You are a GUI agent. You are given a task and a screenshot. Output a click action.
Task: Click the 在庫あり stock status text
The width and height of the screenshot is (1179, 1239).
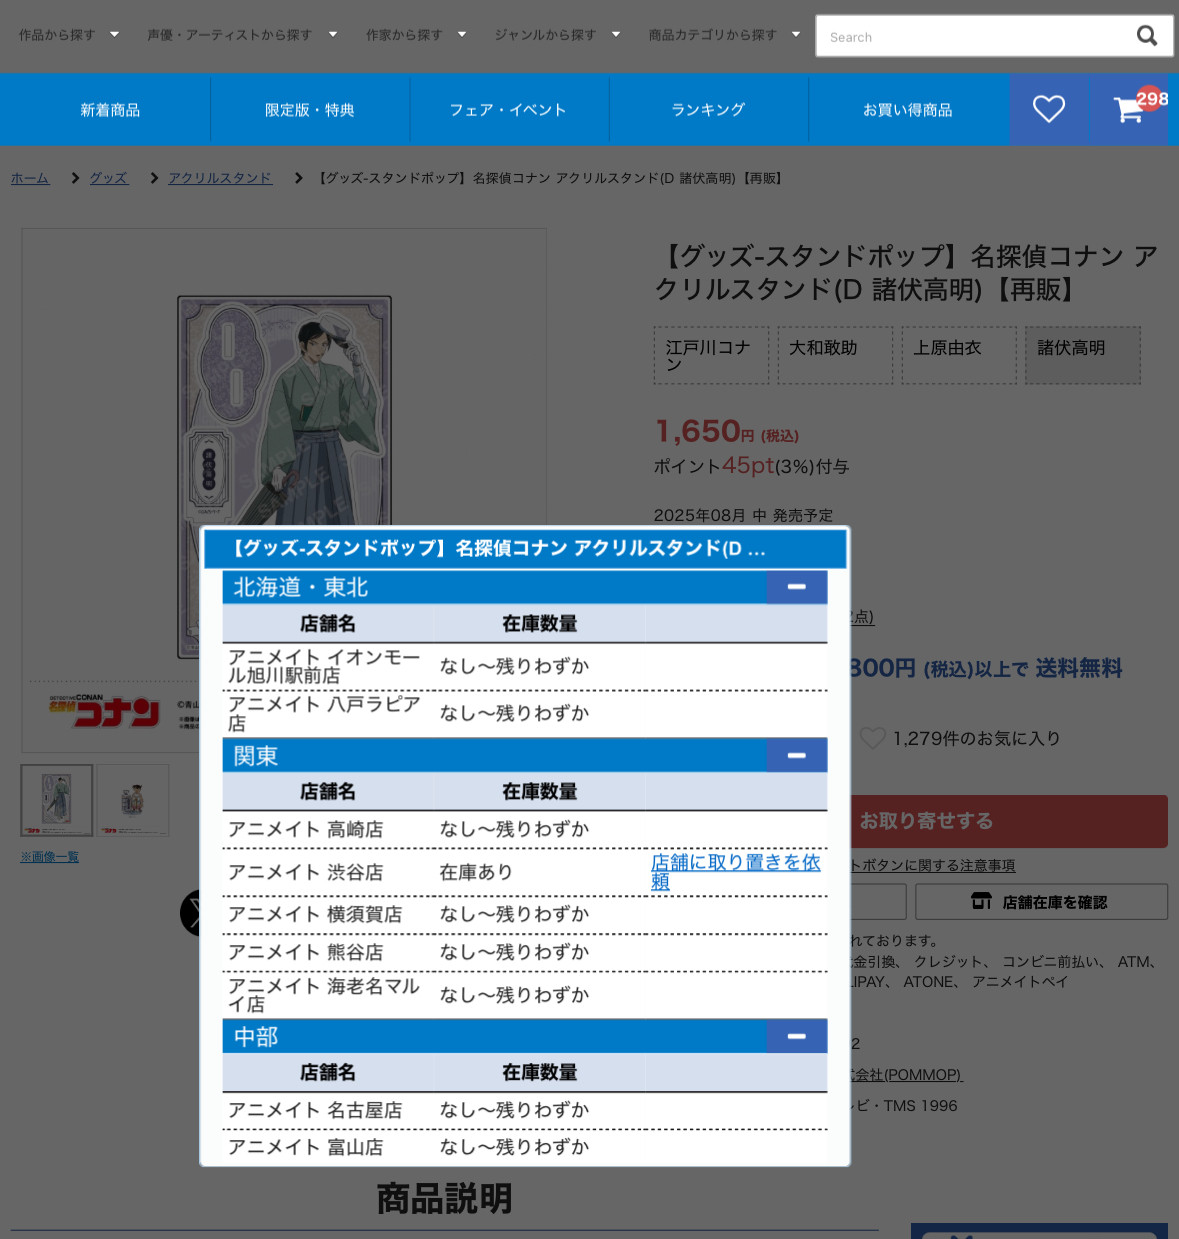click(x=476, y=872)
